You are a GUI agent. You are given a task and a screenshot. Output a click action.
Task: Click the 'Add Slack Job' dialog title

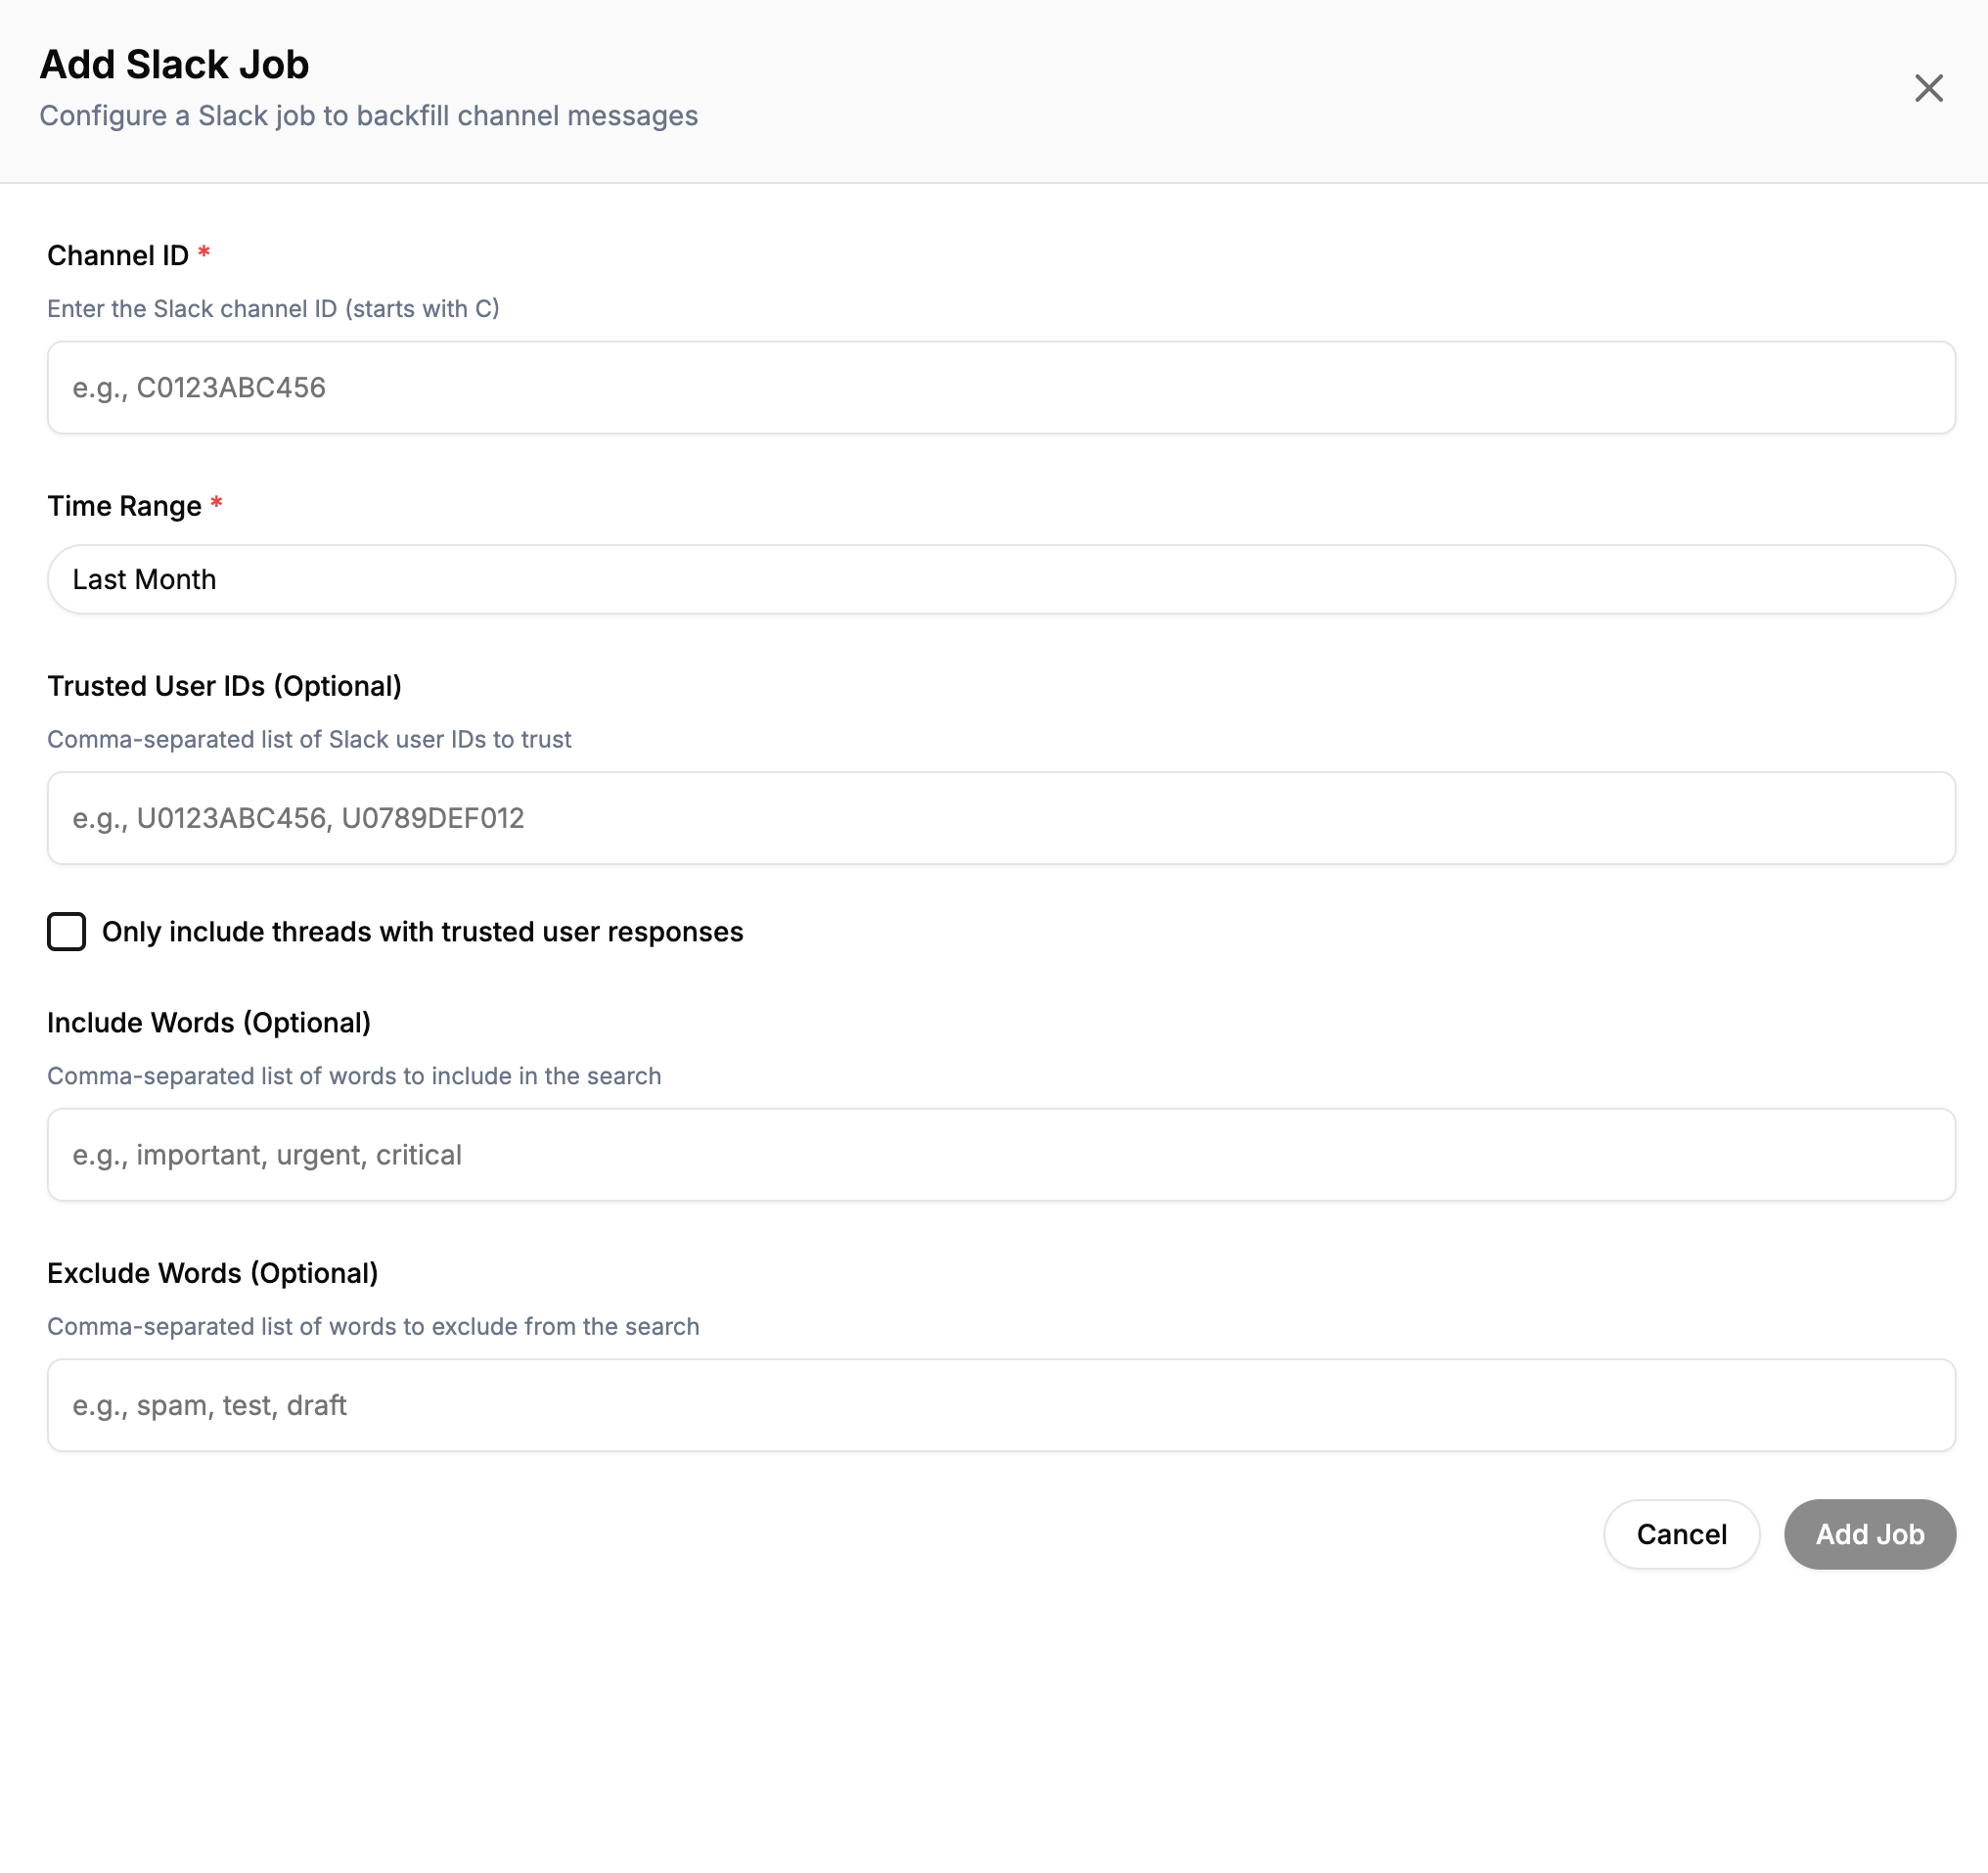[x=174, y=64]
